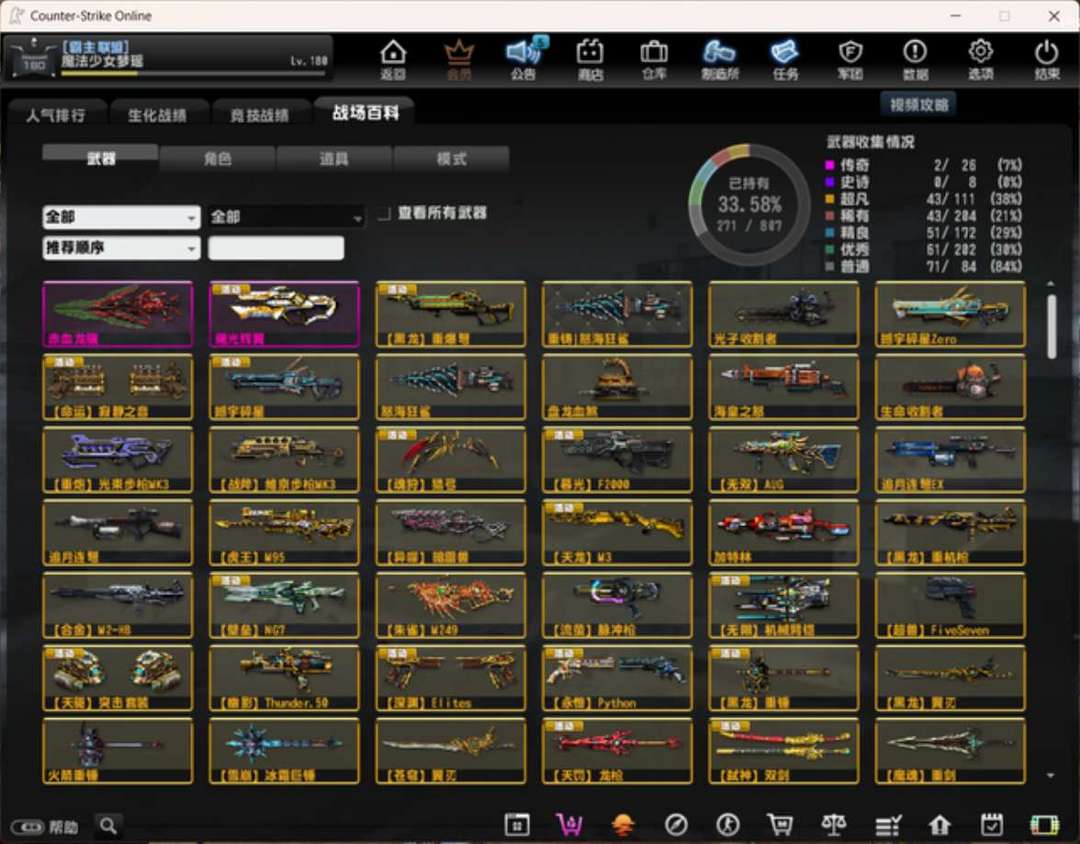Open the 制造所 crafting icon
This screenshot has height=844, width=1080.
pos(719,58)
